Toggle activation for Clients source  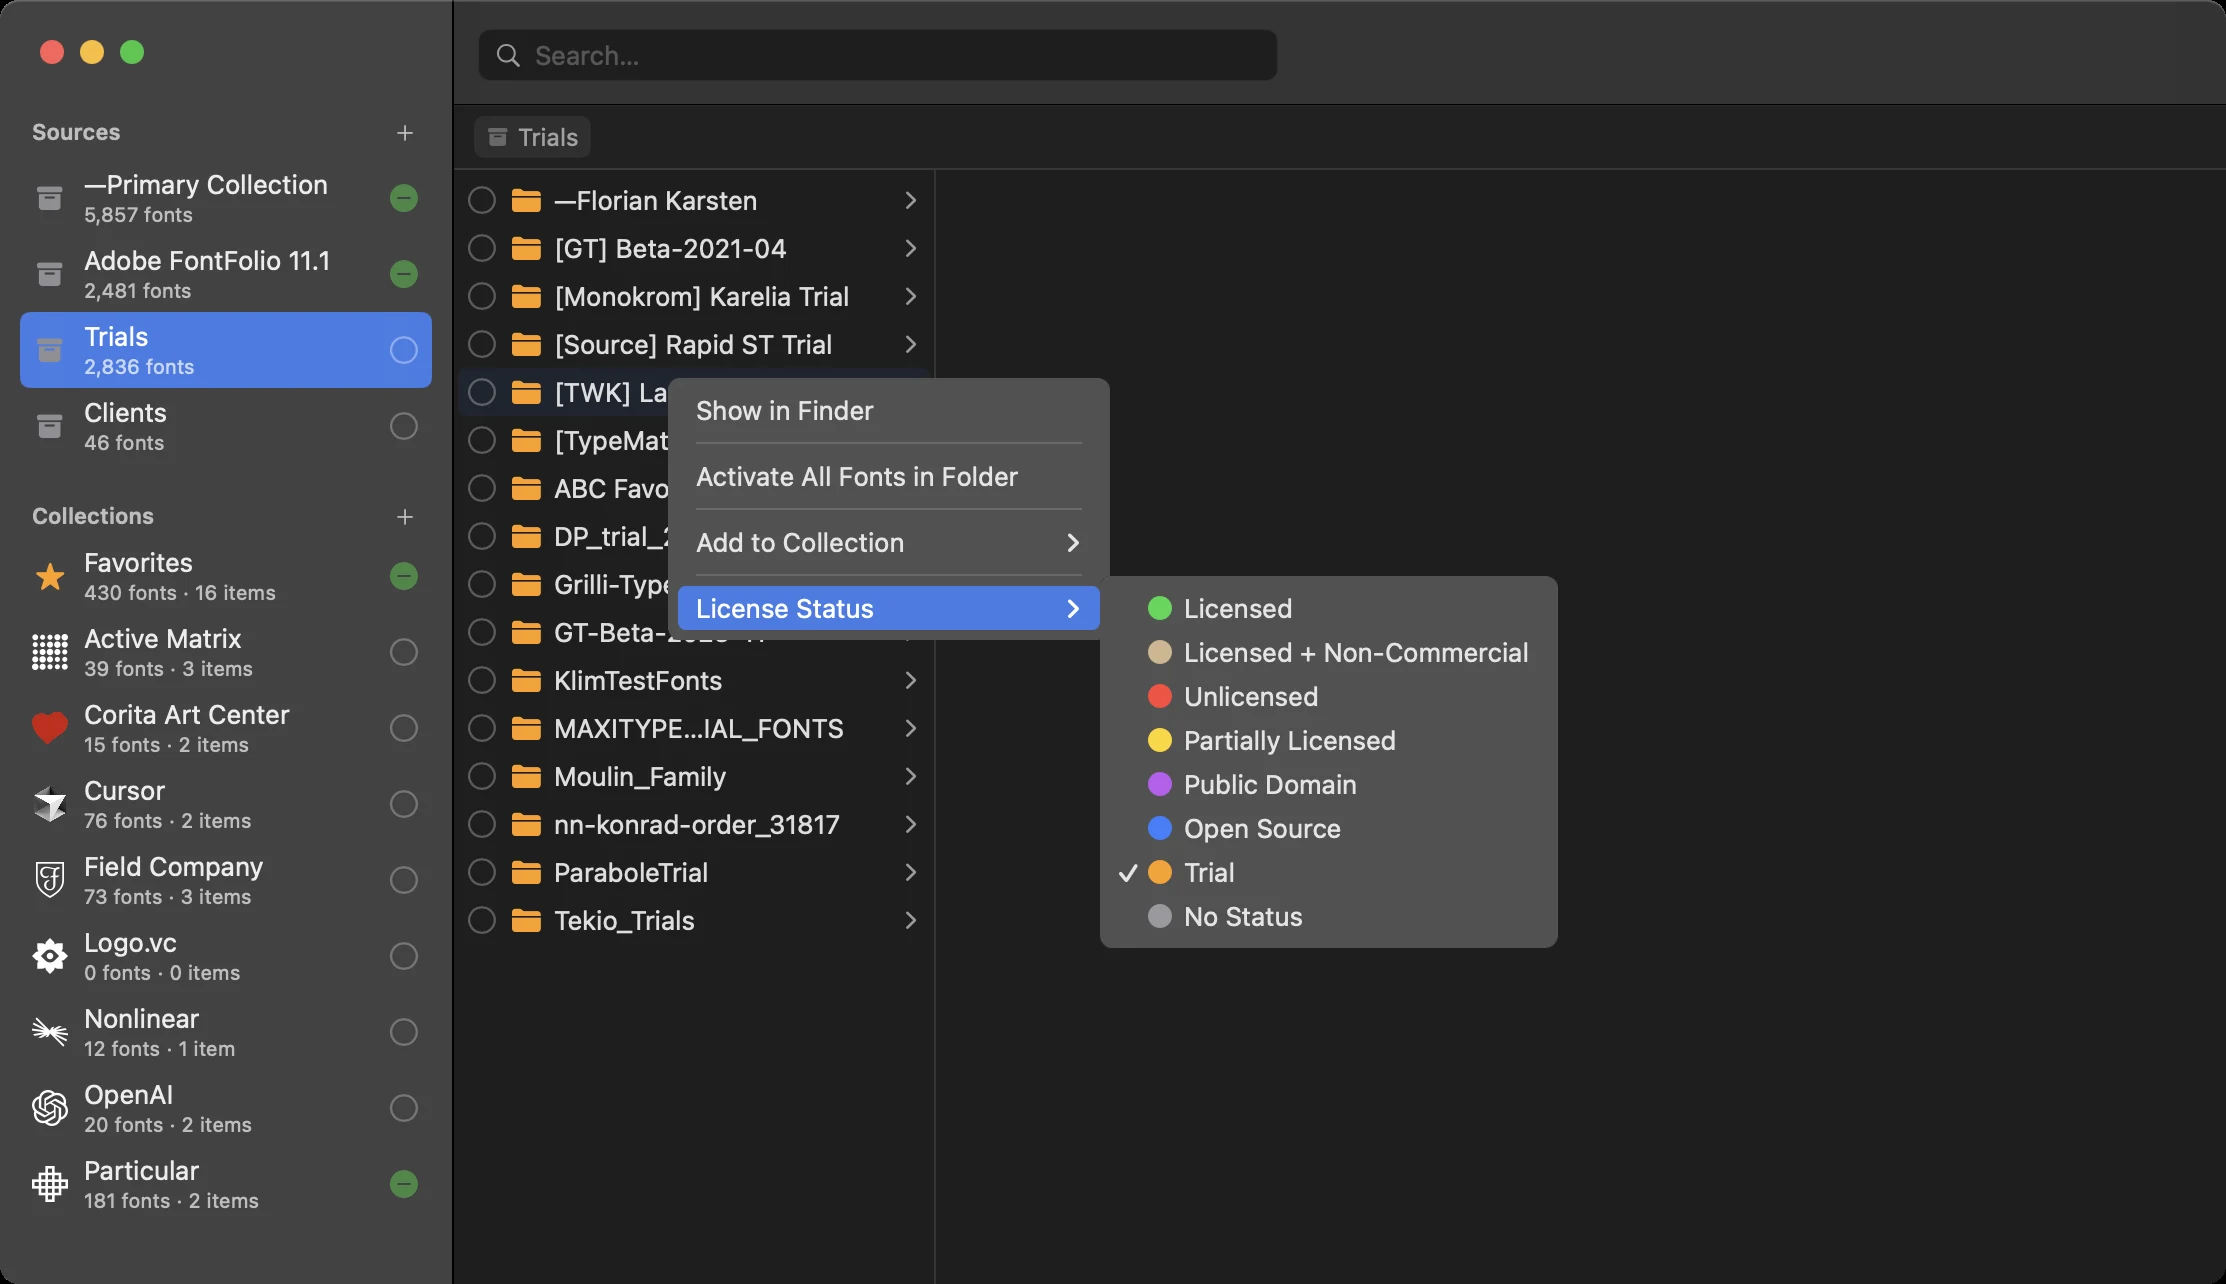point(404,426)
